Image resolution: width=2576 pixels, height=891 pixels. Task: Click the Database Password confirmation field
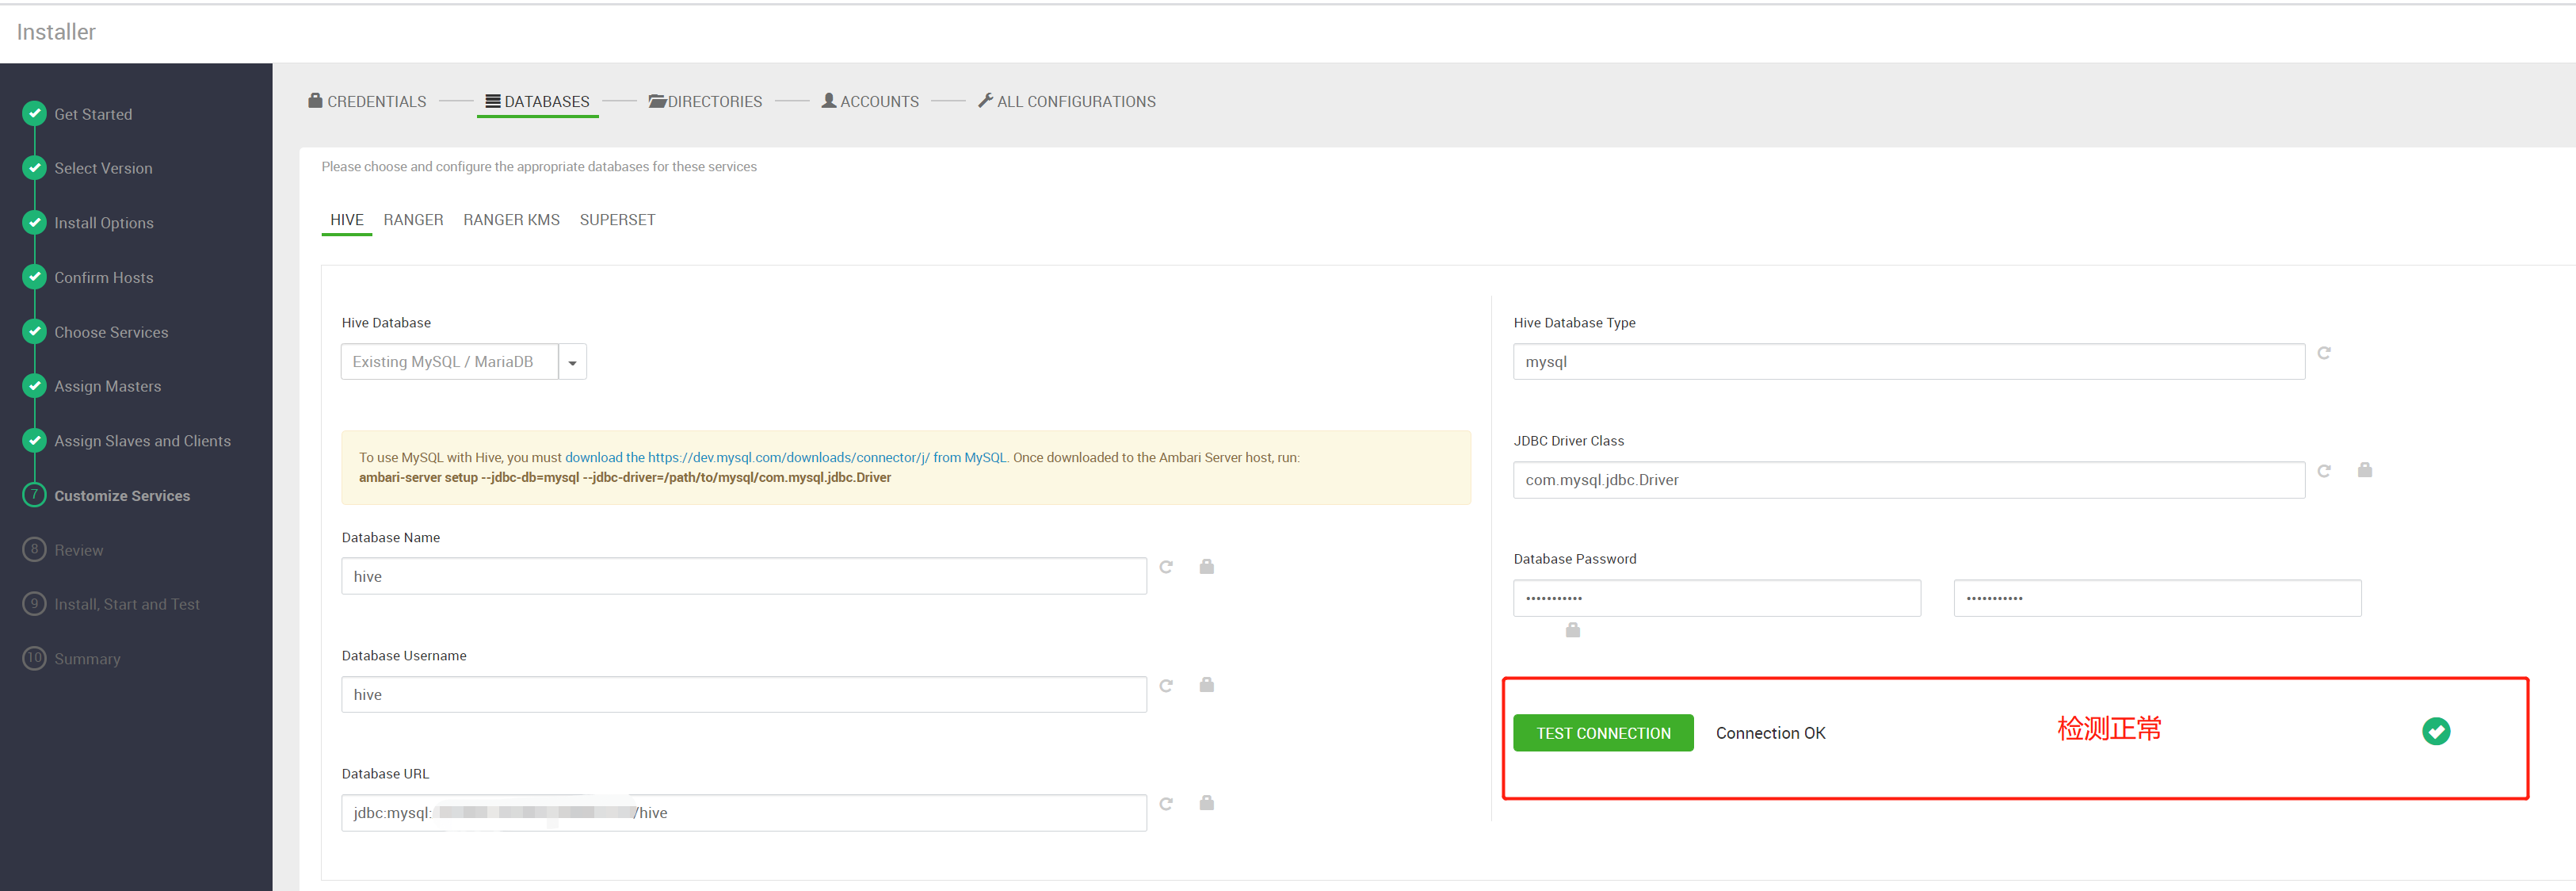pos(2157,598)
